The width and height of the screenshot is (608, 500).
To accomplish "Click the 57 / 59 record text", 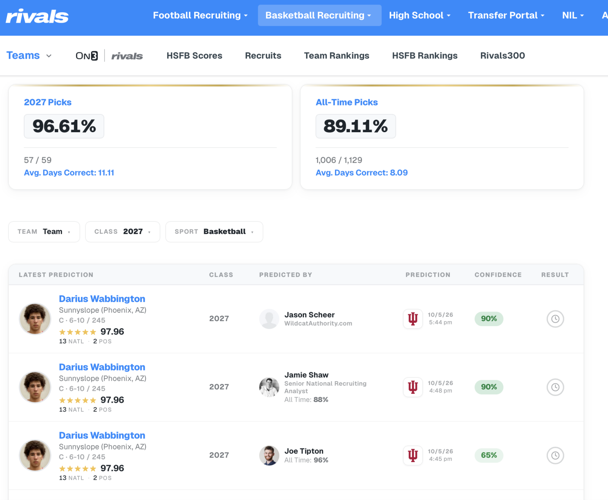I will 38,160.
